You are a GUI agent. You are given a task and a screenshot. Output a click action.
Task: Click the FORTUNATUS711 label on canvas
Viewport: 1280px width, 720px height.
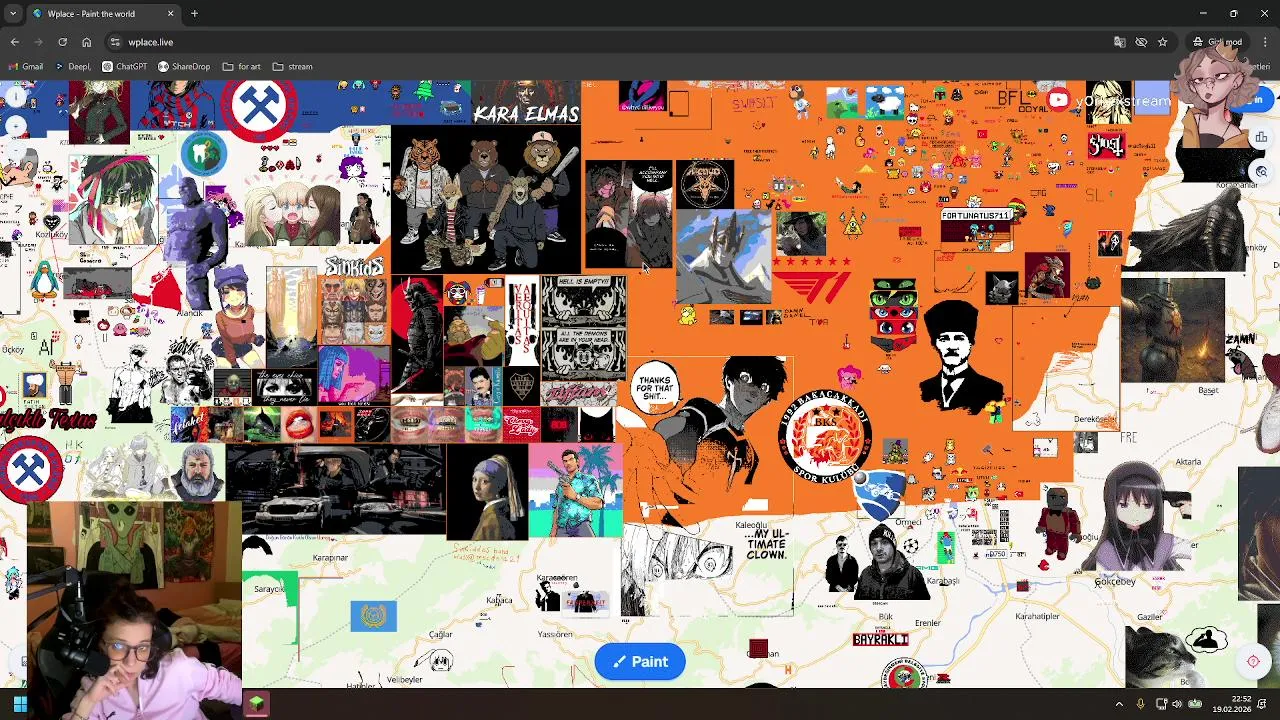click(976, 215)
